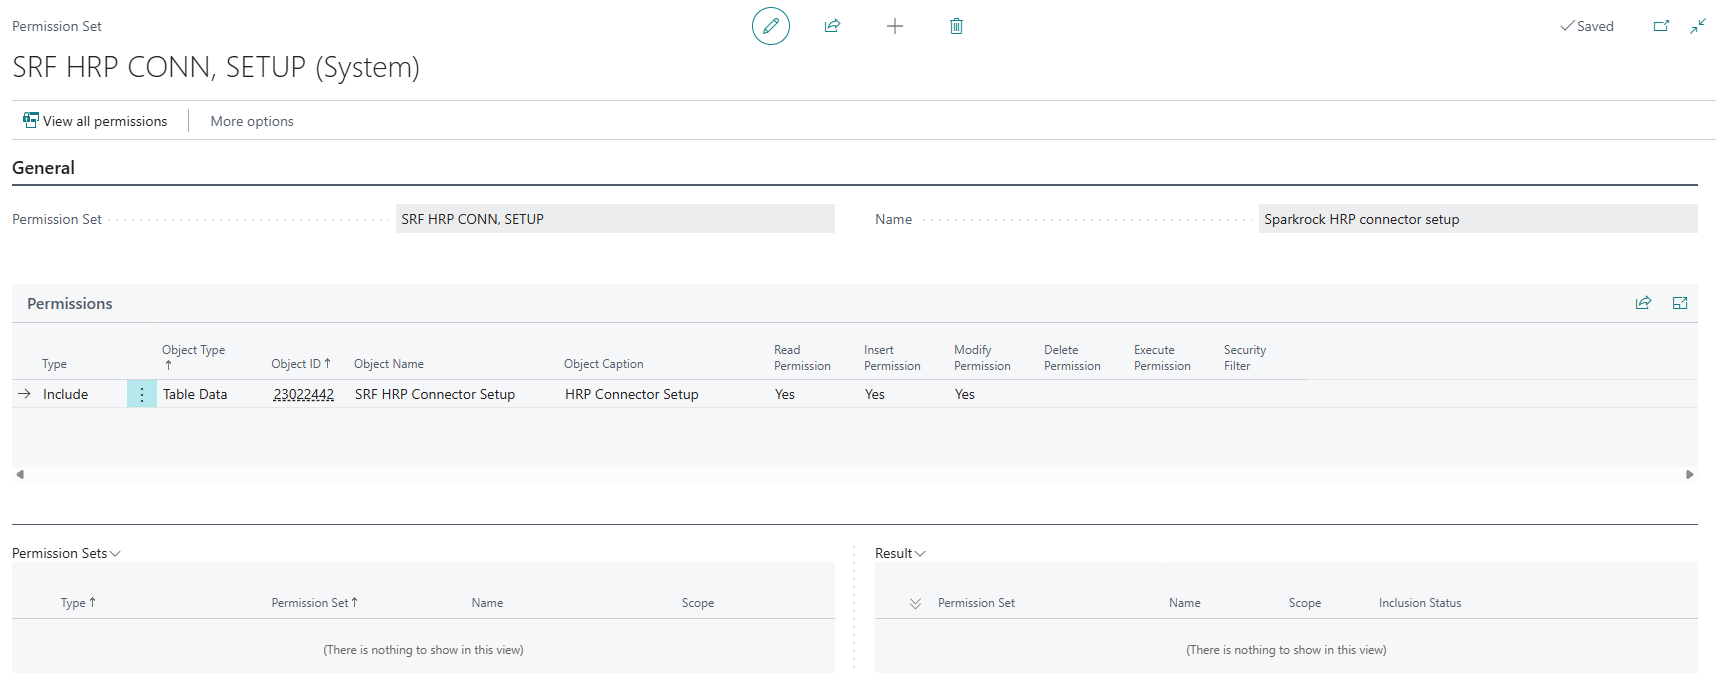Click the Permissions section title
The height and width of the screenshot is (673, 1725).
(70, 303)
